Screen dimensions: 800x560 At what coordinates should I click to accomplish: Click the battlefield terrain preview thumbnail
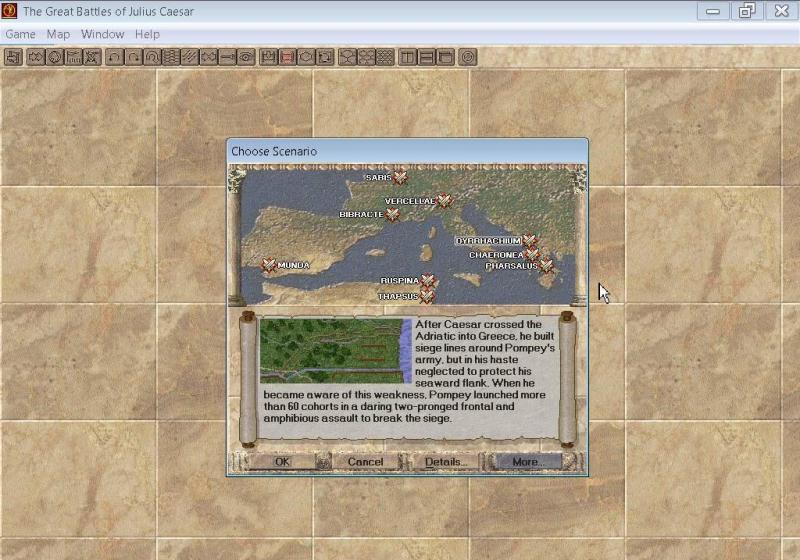pos(335,351)
